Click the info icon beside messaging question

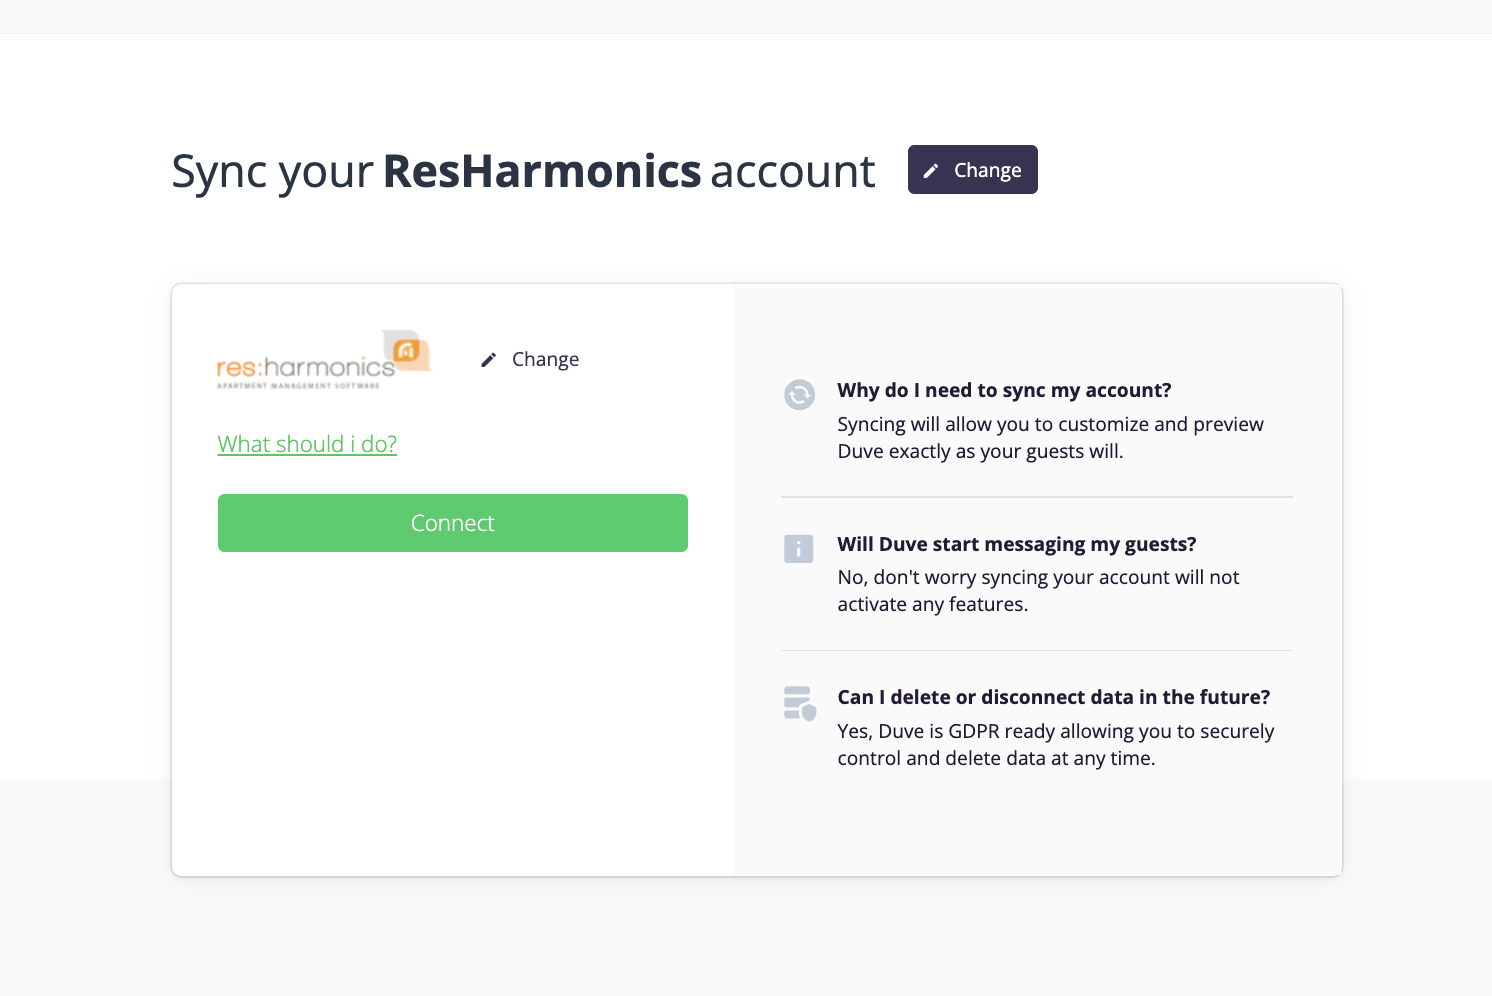click(x=798, y=549)
